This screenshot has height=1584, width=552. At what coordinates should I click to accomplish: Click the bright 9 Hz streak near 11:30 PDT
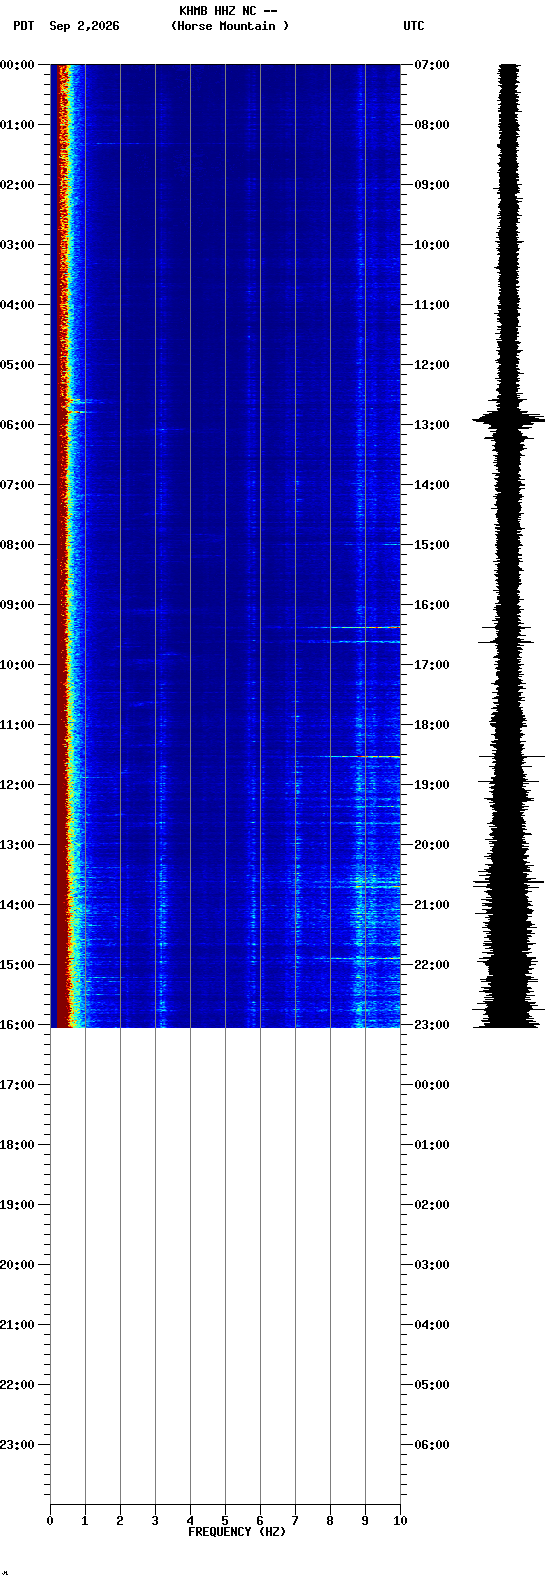(362, 757)
